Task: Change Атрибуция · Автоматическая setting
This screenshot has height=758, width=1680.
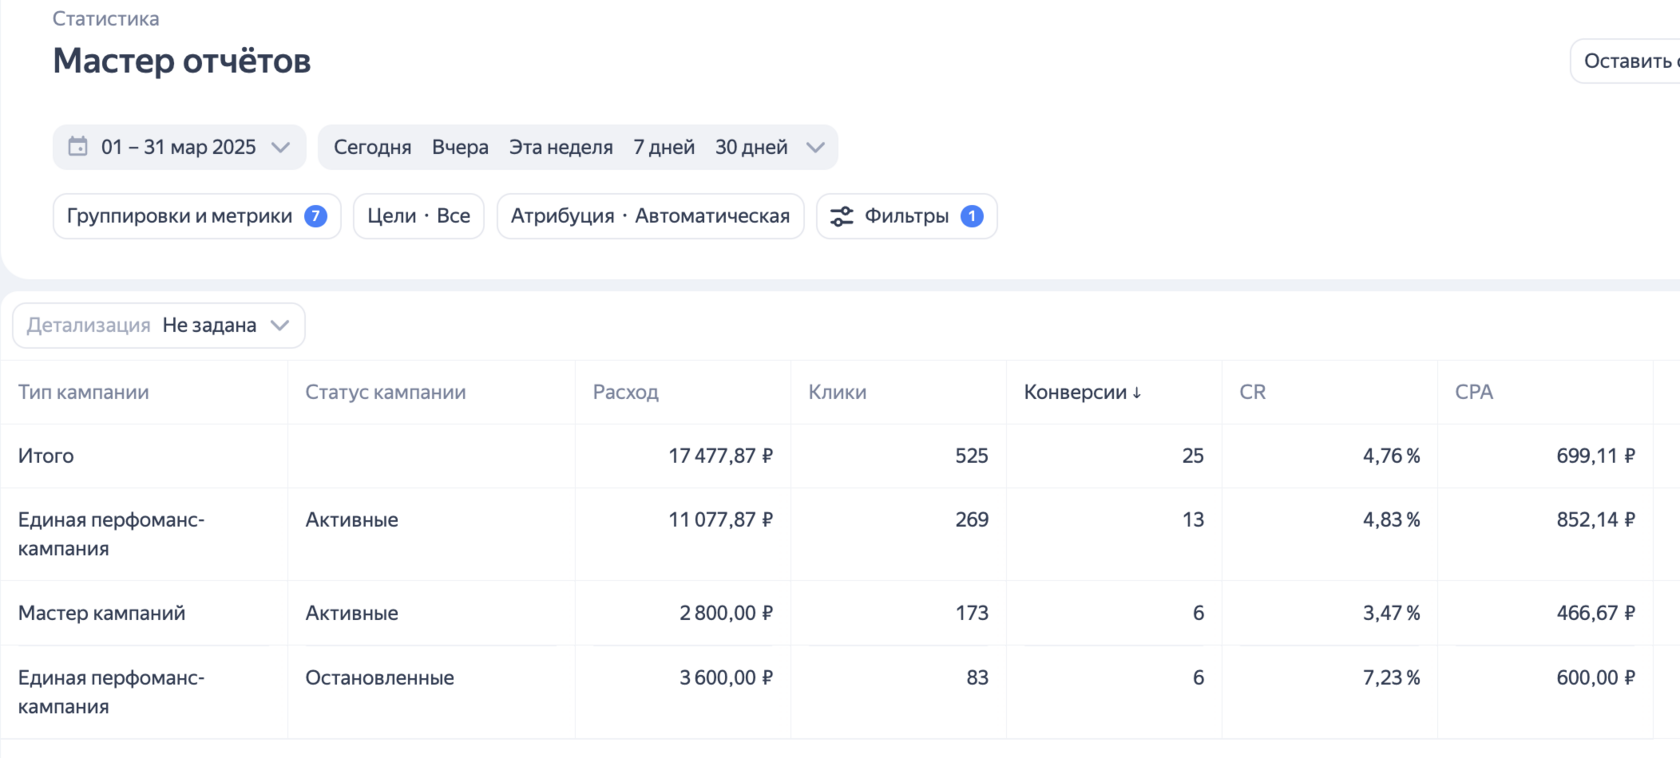Action: (650, 216)
